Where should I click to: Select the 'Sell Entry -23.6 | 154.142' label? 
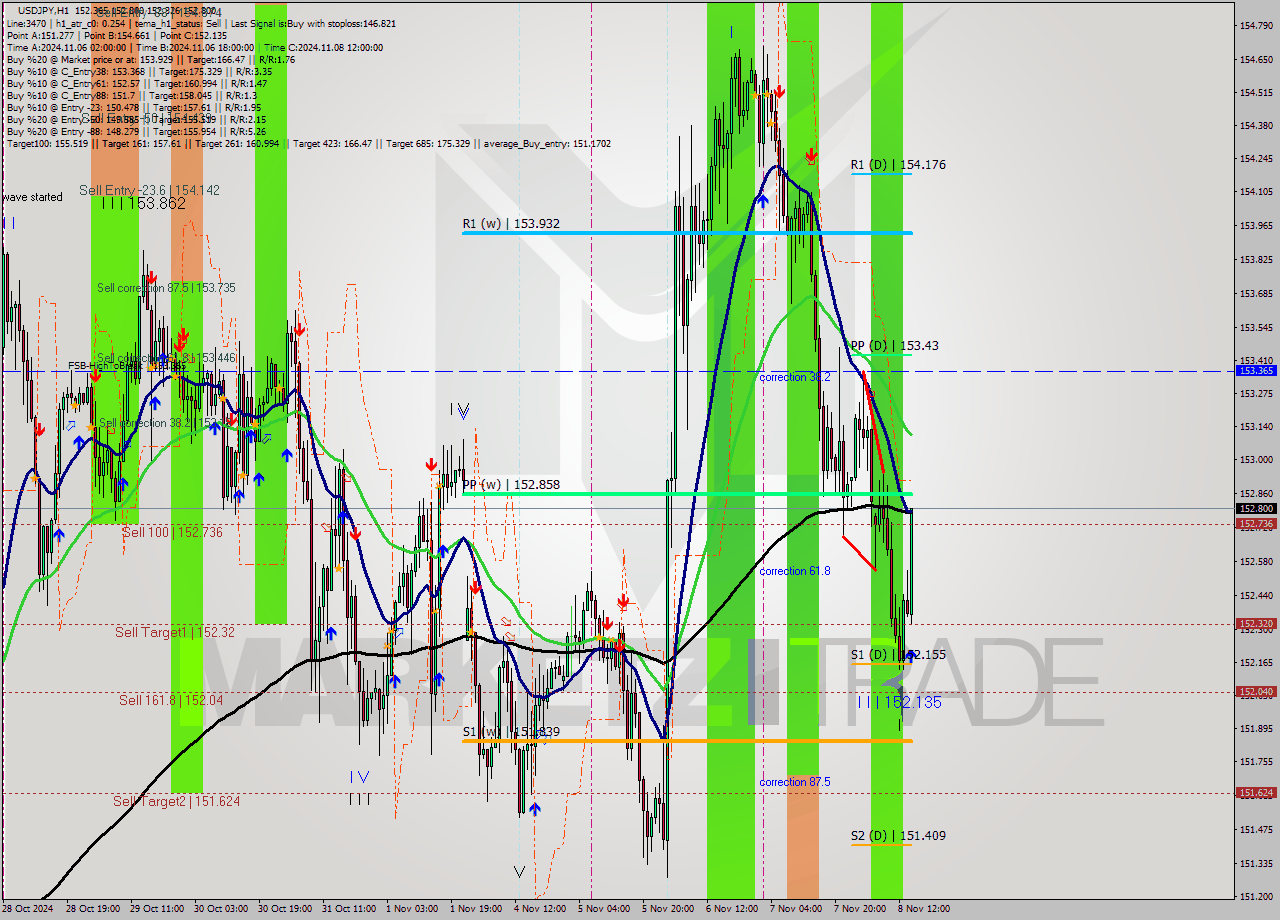(150, 190)
